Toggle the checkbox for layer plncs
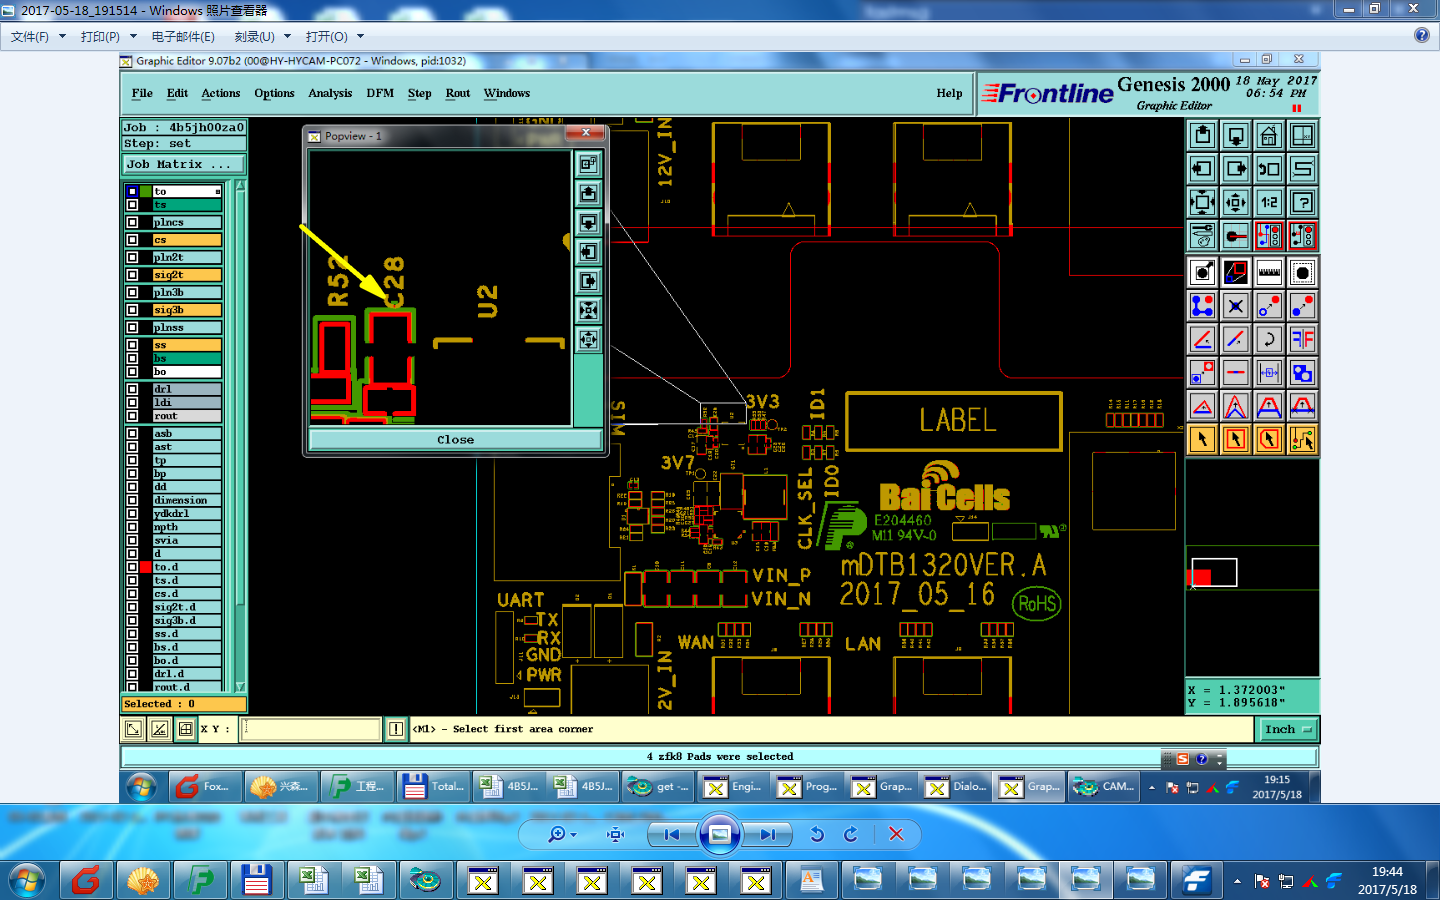 point(132,222)
